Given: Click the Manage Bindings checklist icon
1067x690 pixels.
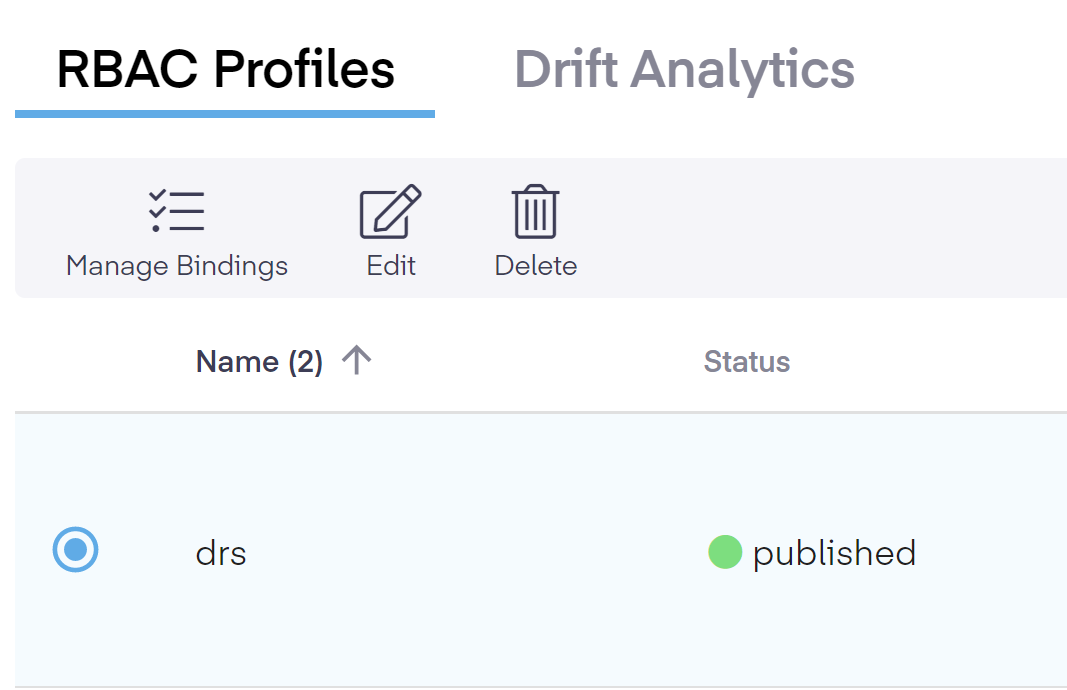Looking at the screenshot, I should coord(176,211).
